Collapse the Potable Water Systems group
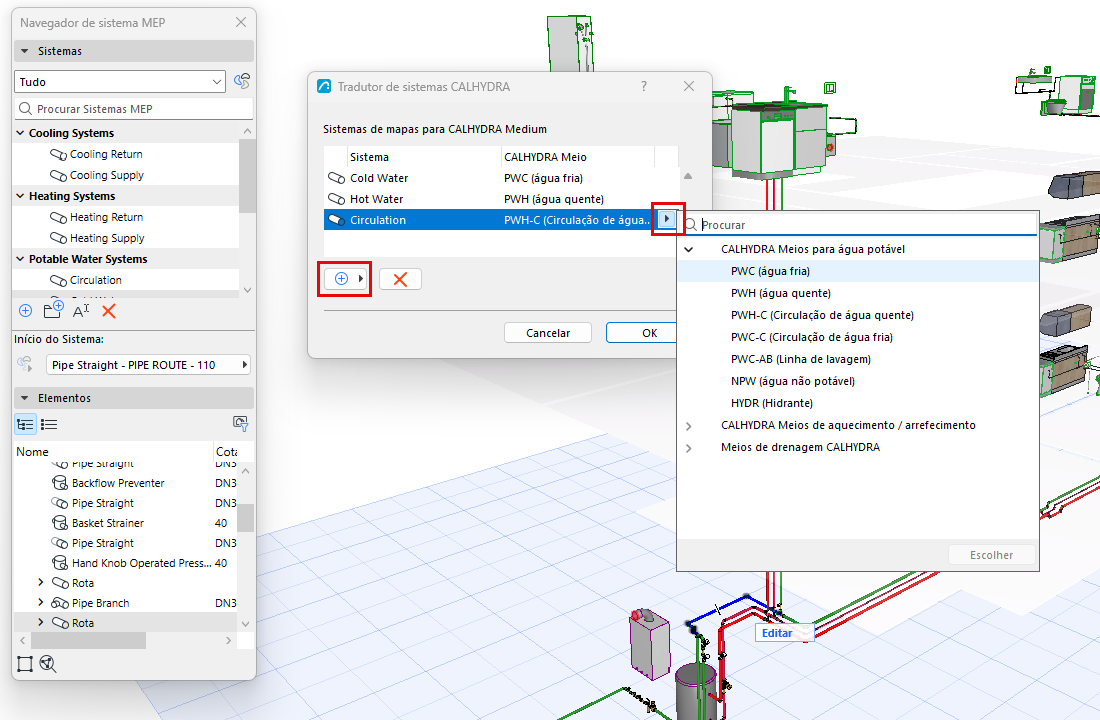Image resolution: width=1100 pixels, height=720 pixels. point(20,259)
